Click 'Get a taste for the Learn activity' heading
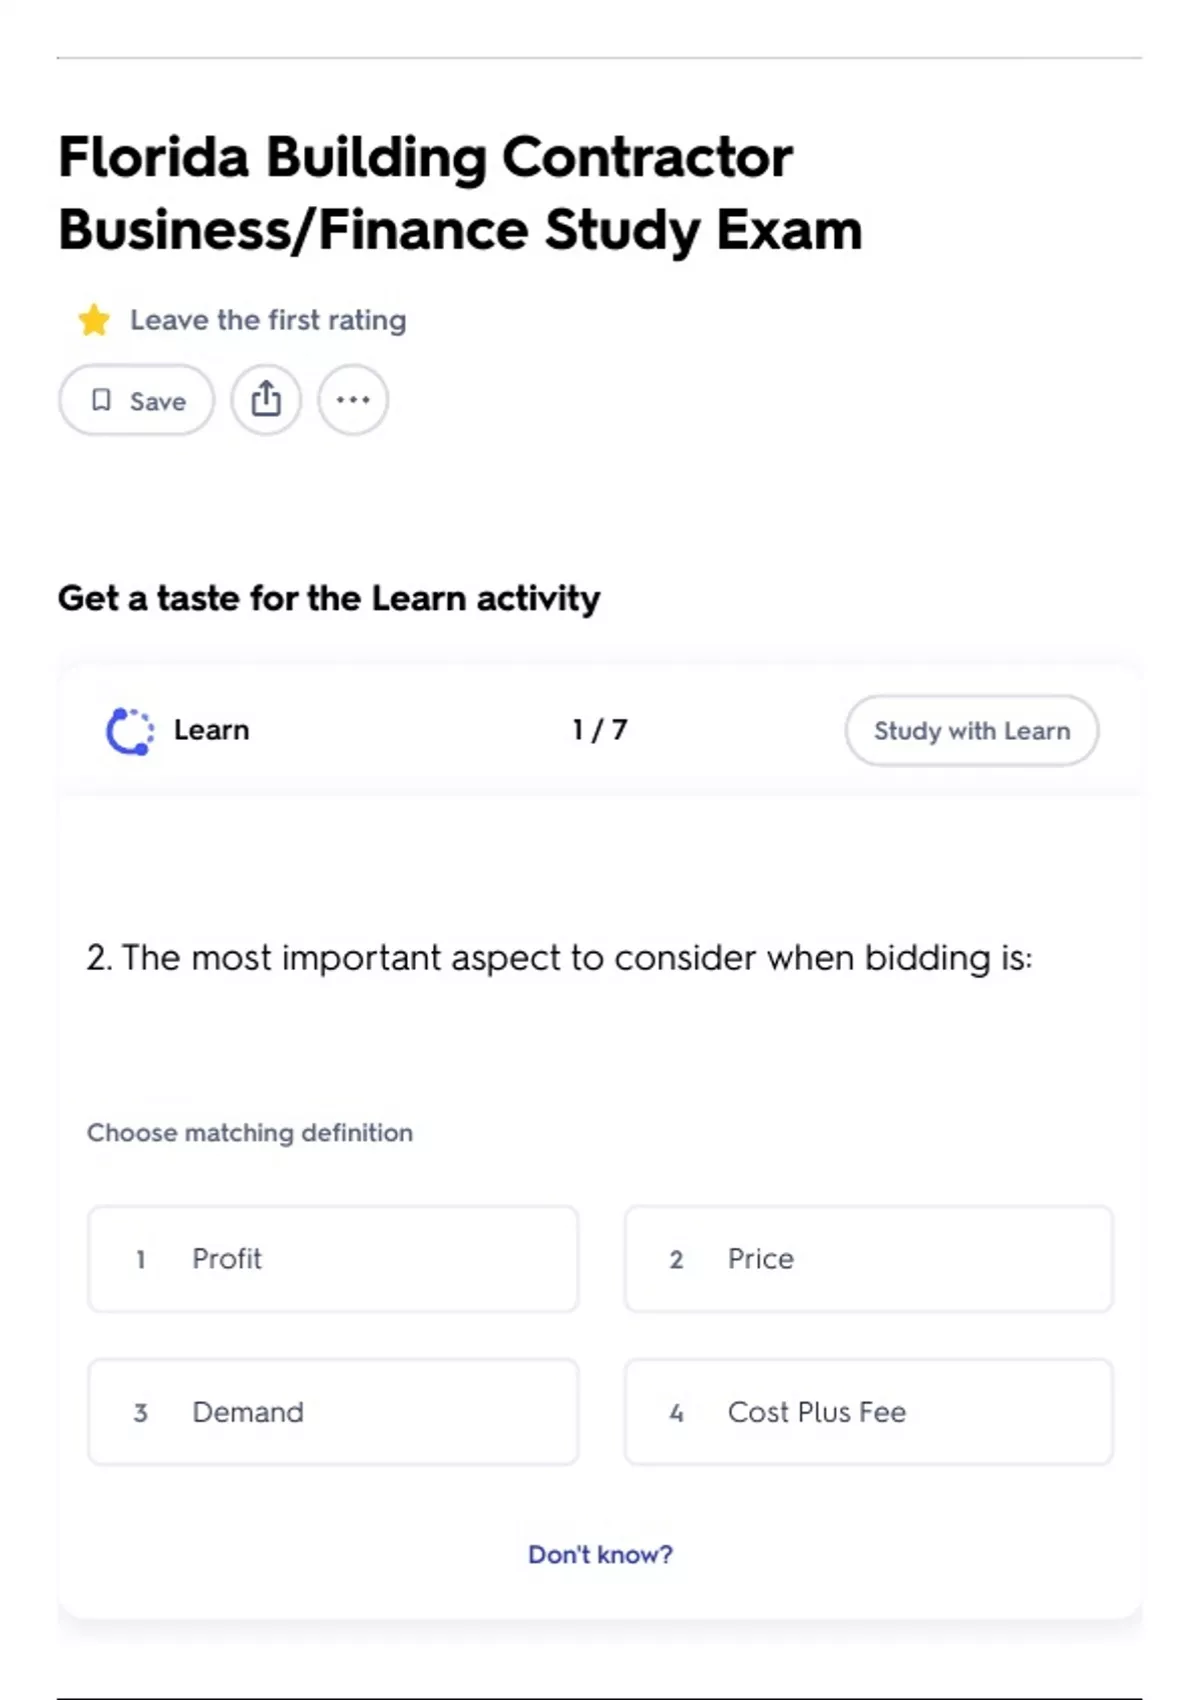1200x1700 pixels. tap(329, 598)
